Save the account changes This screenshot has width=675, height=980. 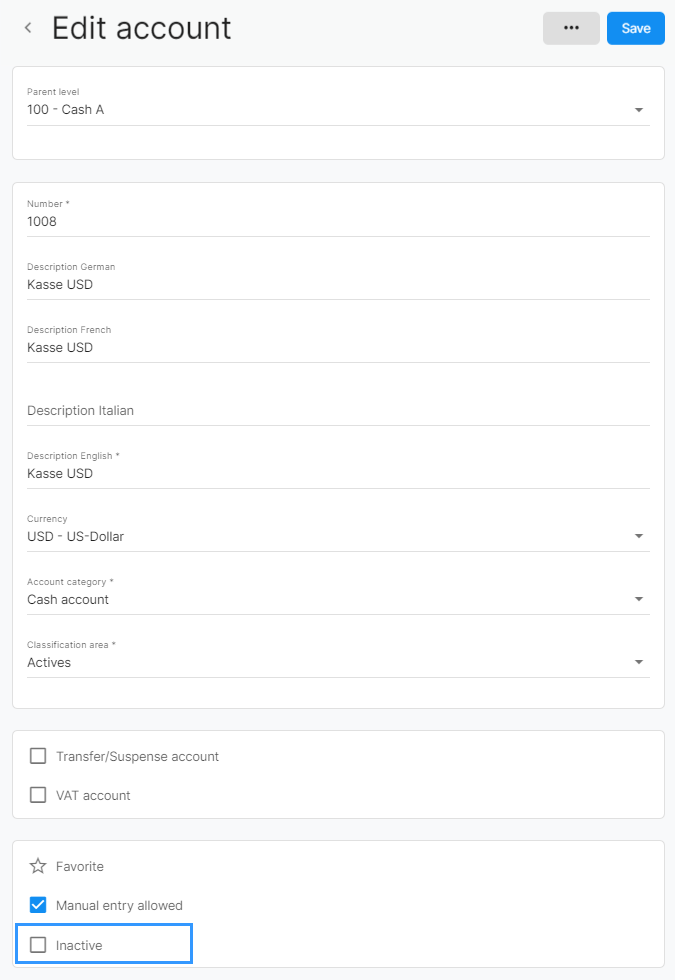coord(636,28)
